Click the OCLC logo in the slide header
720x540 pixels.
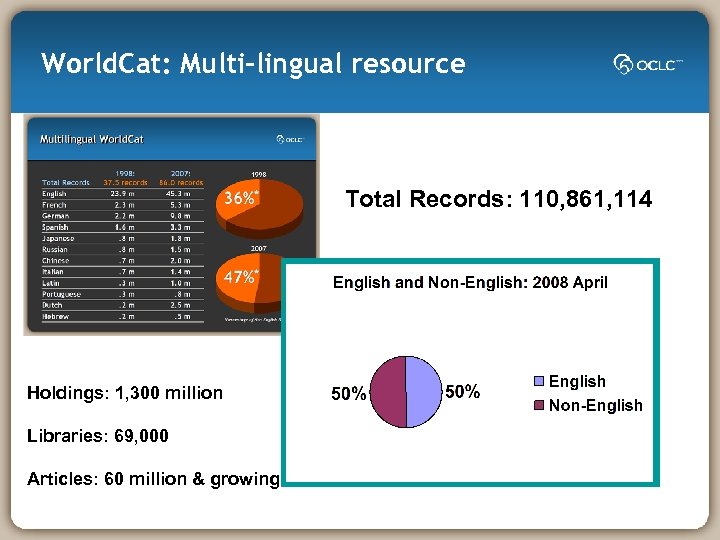tap(648, 64)
